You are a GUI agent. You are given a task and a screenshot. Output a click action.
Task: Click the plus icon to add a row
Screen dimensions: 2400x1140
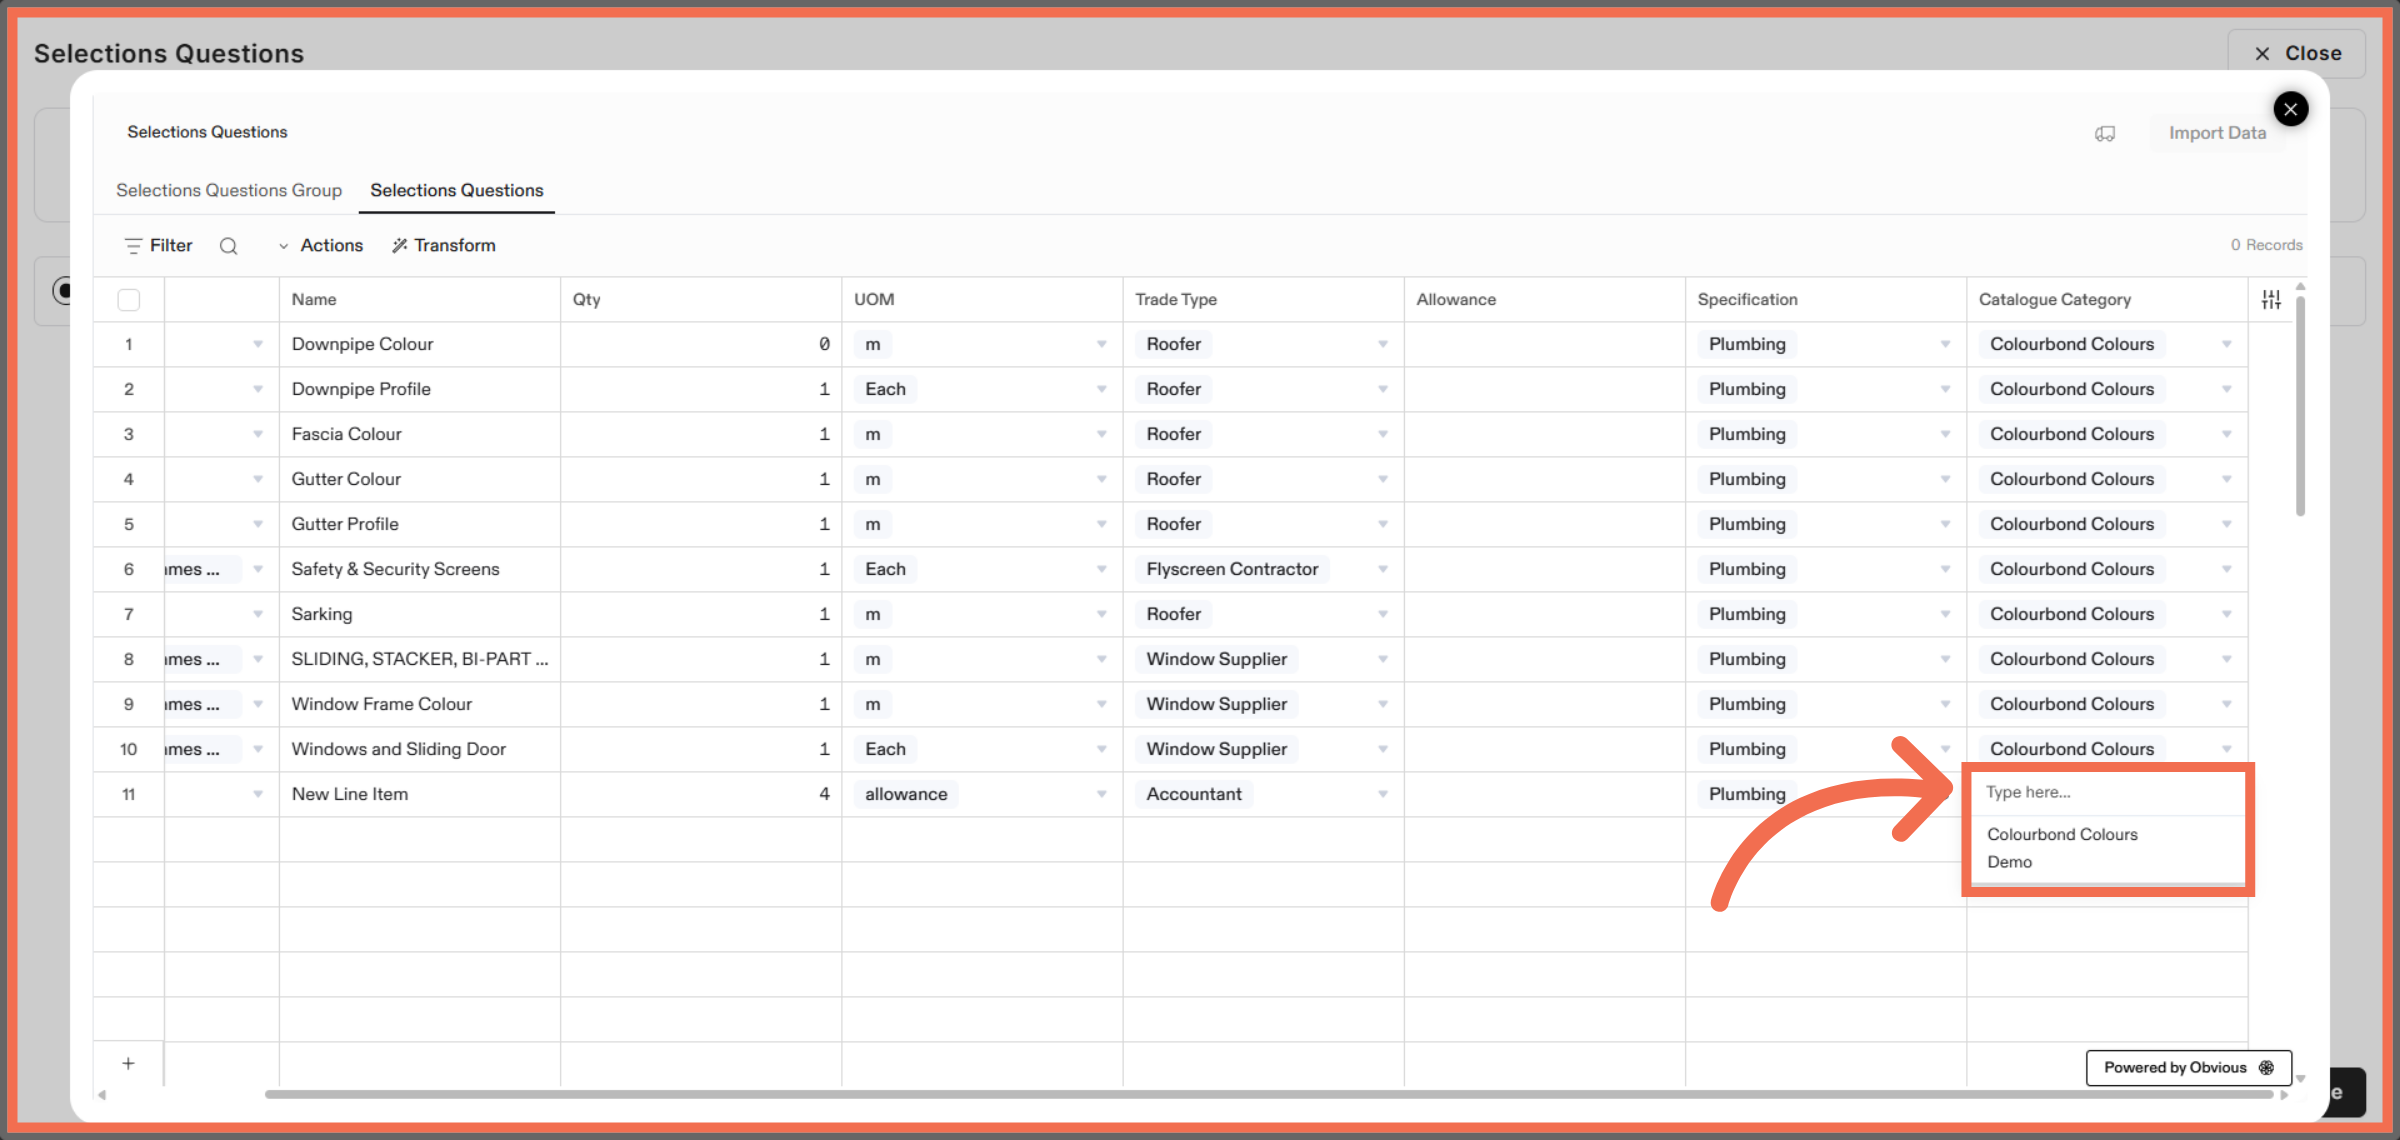[128, 1063]
